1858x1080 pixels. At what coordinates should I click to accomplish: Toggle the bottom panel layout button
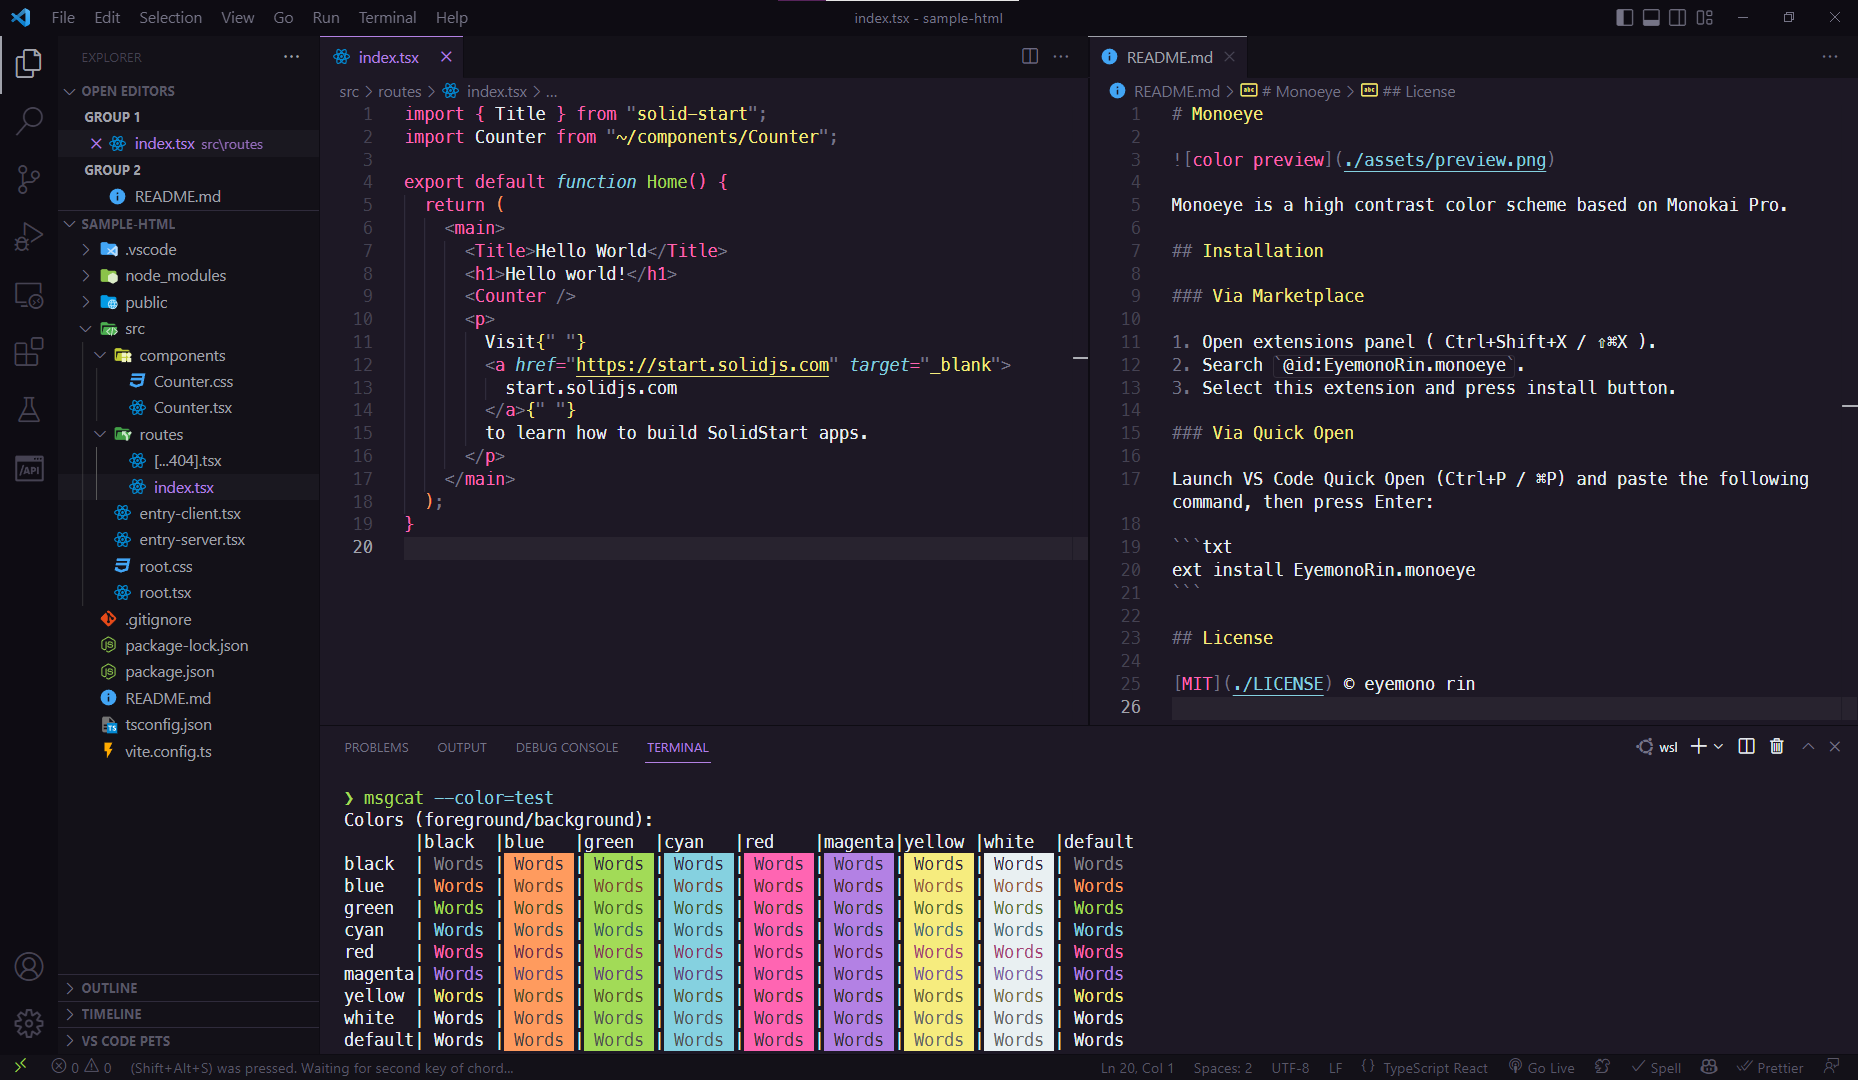tap(1651, 17)
